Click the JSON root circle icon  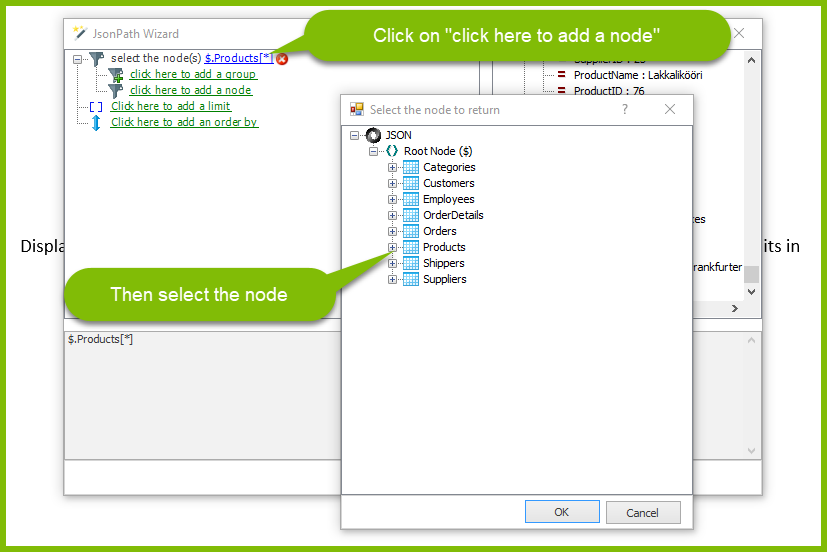point(373,135)
